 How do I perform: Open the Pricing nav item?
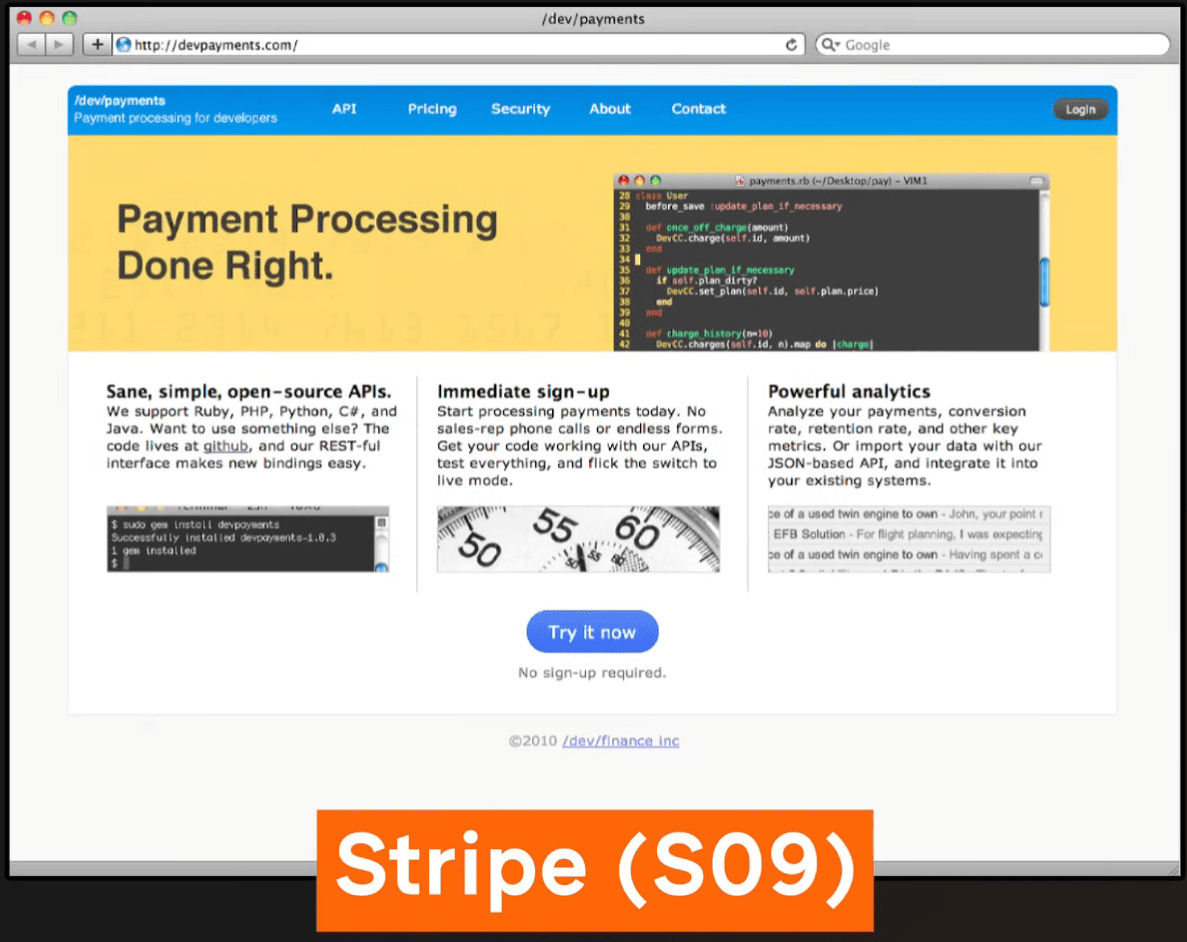(432, 109)
